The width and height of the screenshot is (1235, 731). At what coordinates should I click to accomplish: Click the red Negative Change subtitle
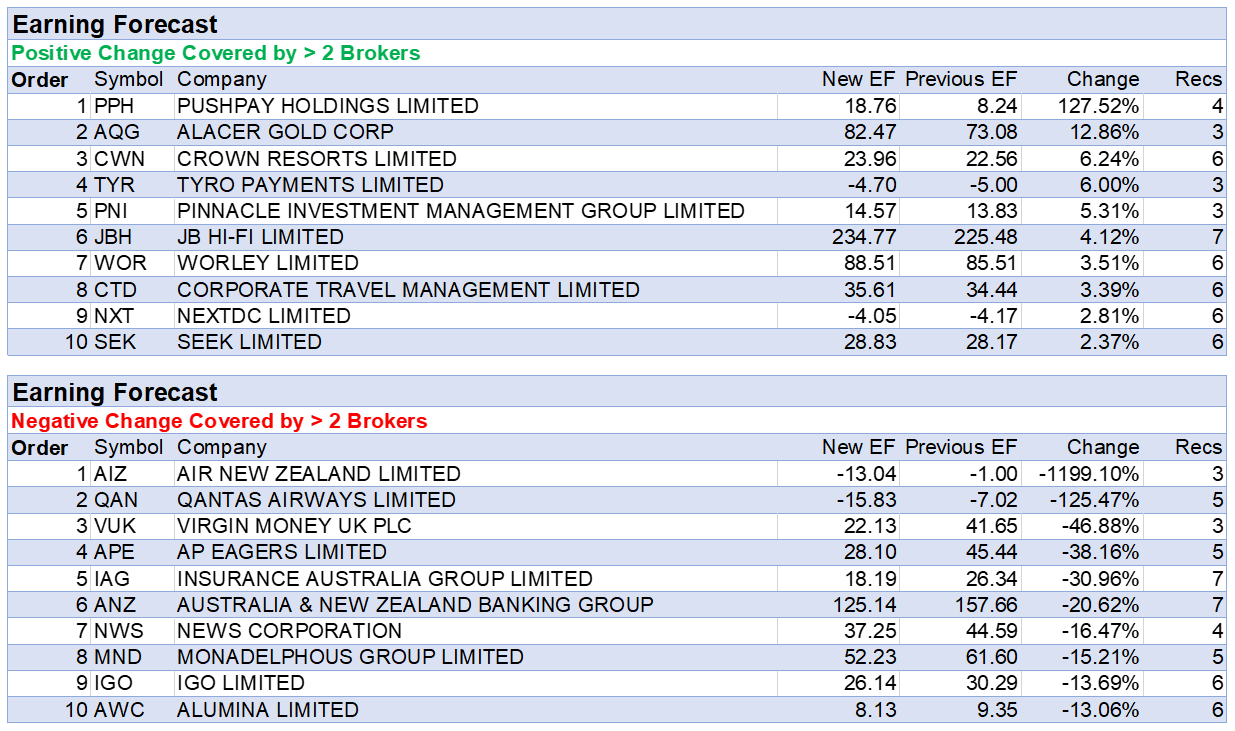pos(219,421)
